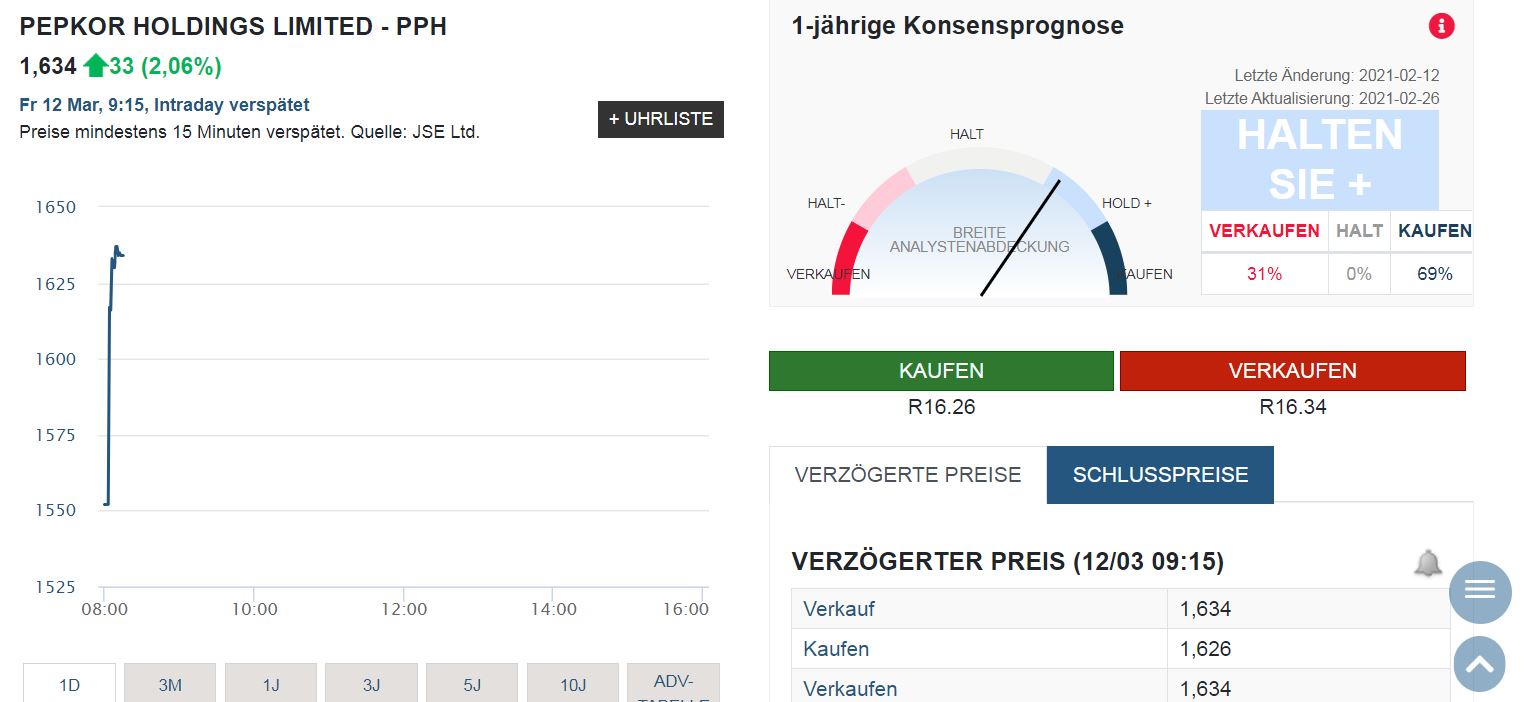
Task: Select the 1D chart timeframe
Action: [68, 683]
